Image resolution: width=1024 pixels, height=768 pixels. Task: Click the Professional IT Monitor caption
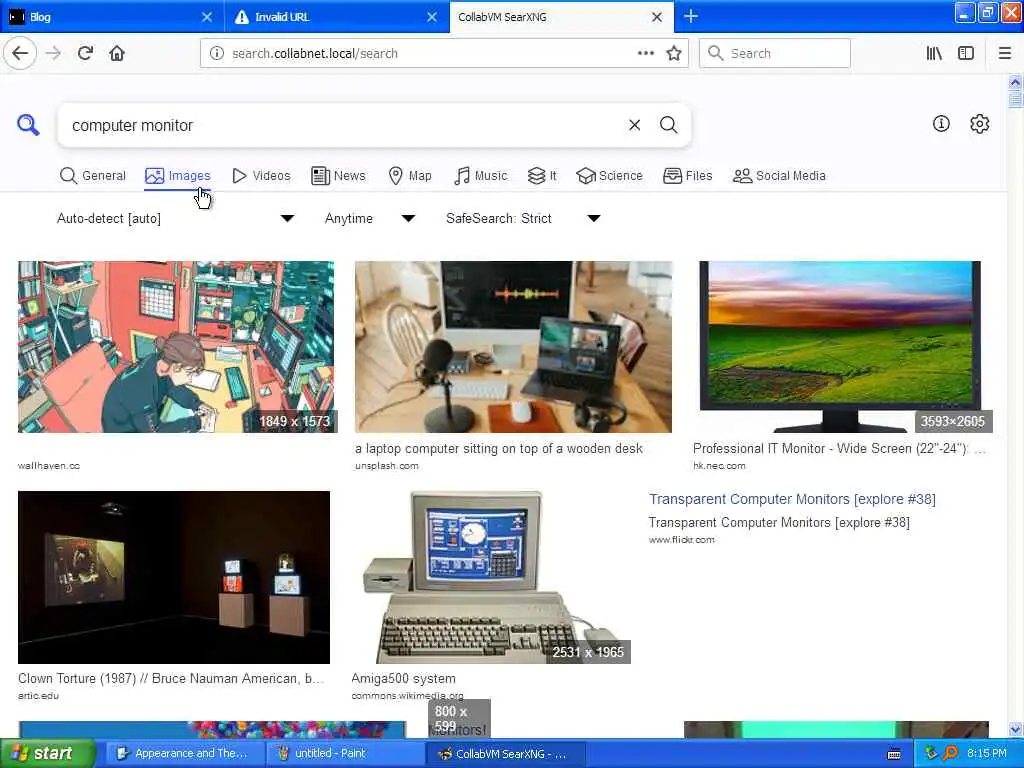click(839, 449)
